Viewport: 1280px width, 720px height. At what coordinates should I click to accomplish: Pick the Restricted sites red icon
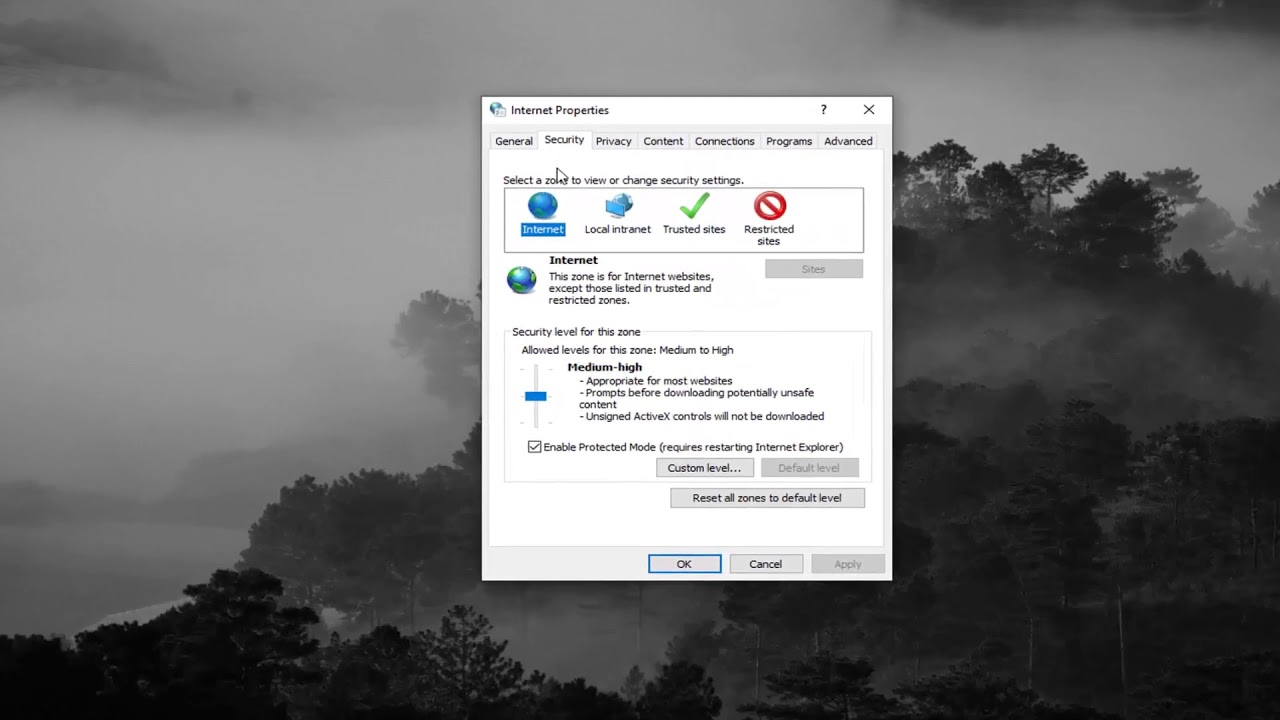(770, 206)
